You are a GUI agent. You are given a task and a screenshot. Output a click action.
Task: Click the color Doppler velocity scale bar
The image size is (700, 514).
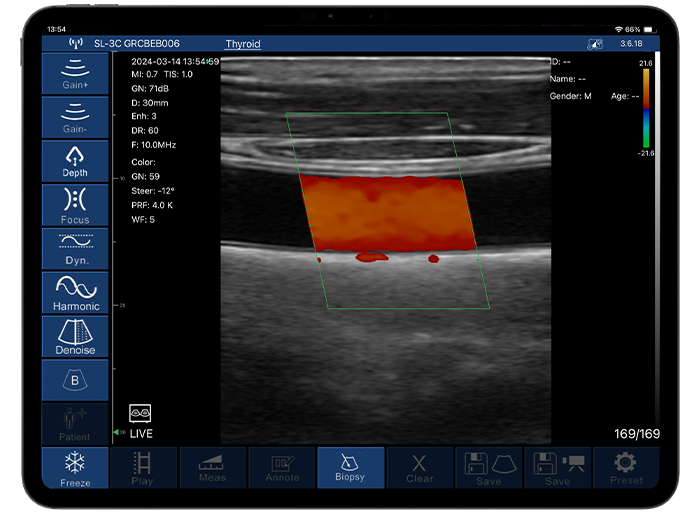(x=646, y=108)
